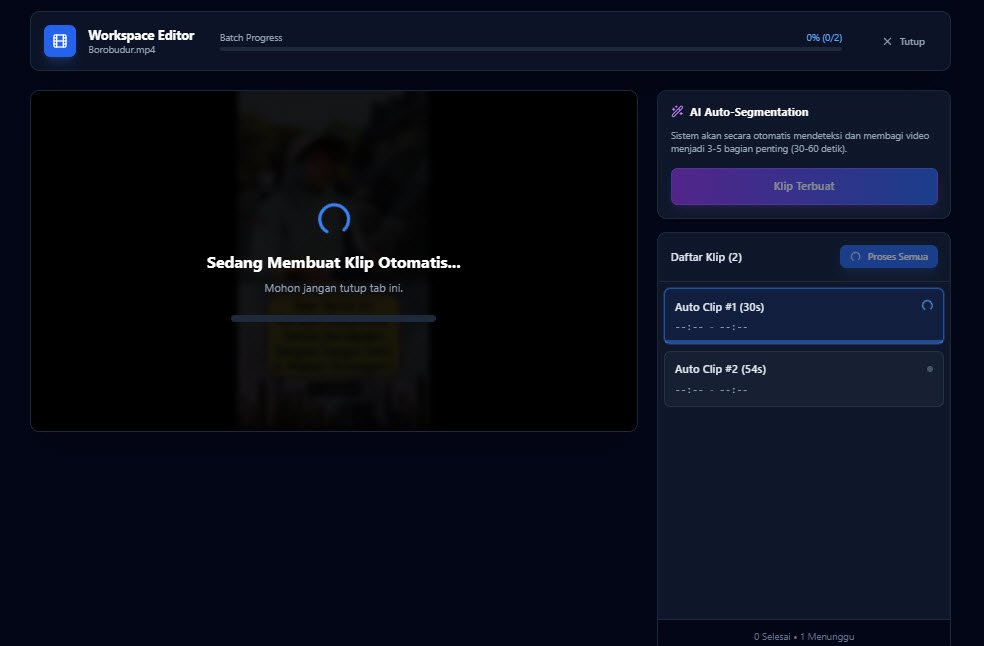The image size is (984, 646).
Task: Click the Batch Progress label
Action: (251, 38)
